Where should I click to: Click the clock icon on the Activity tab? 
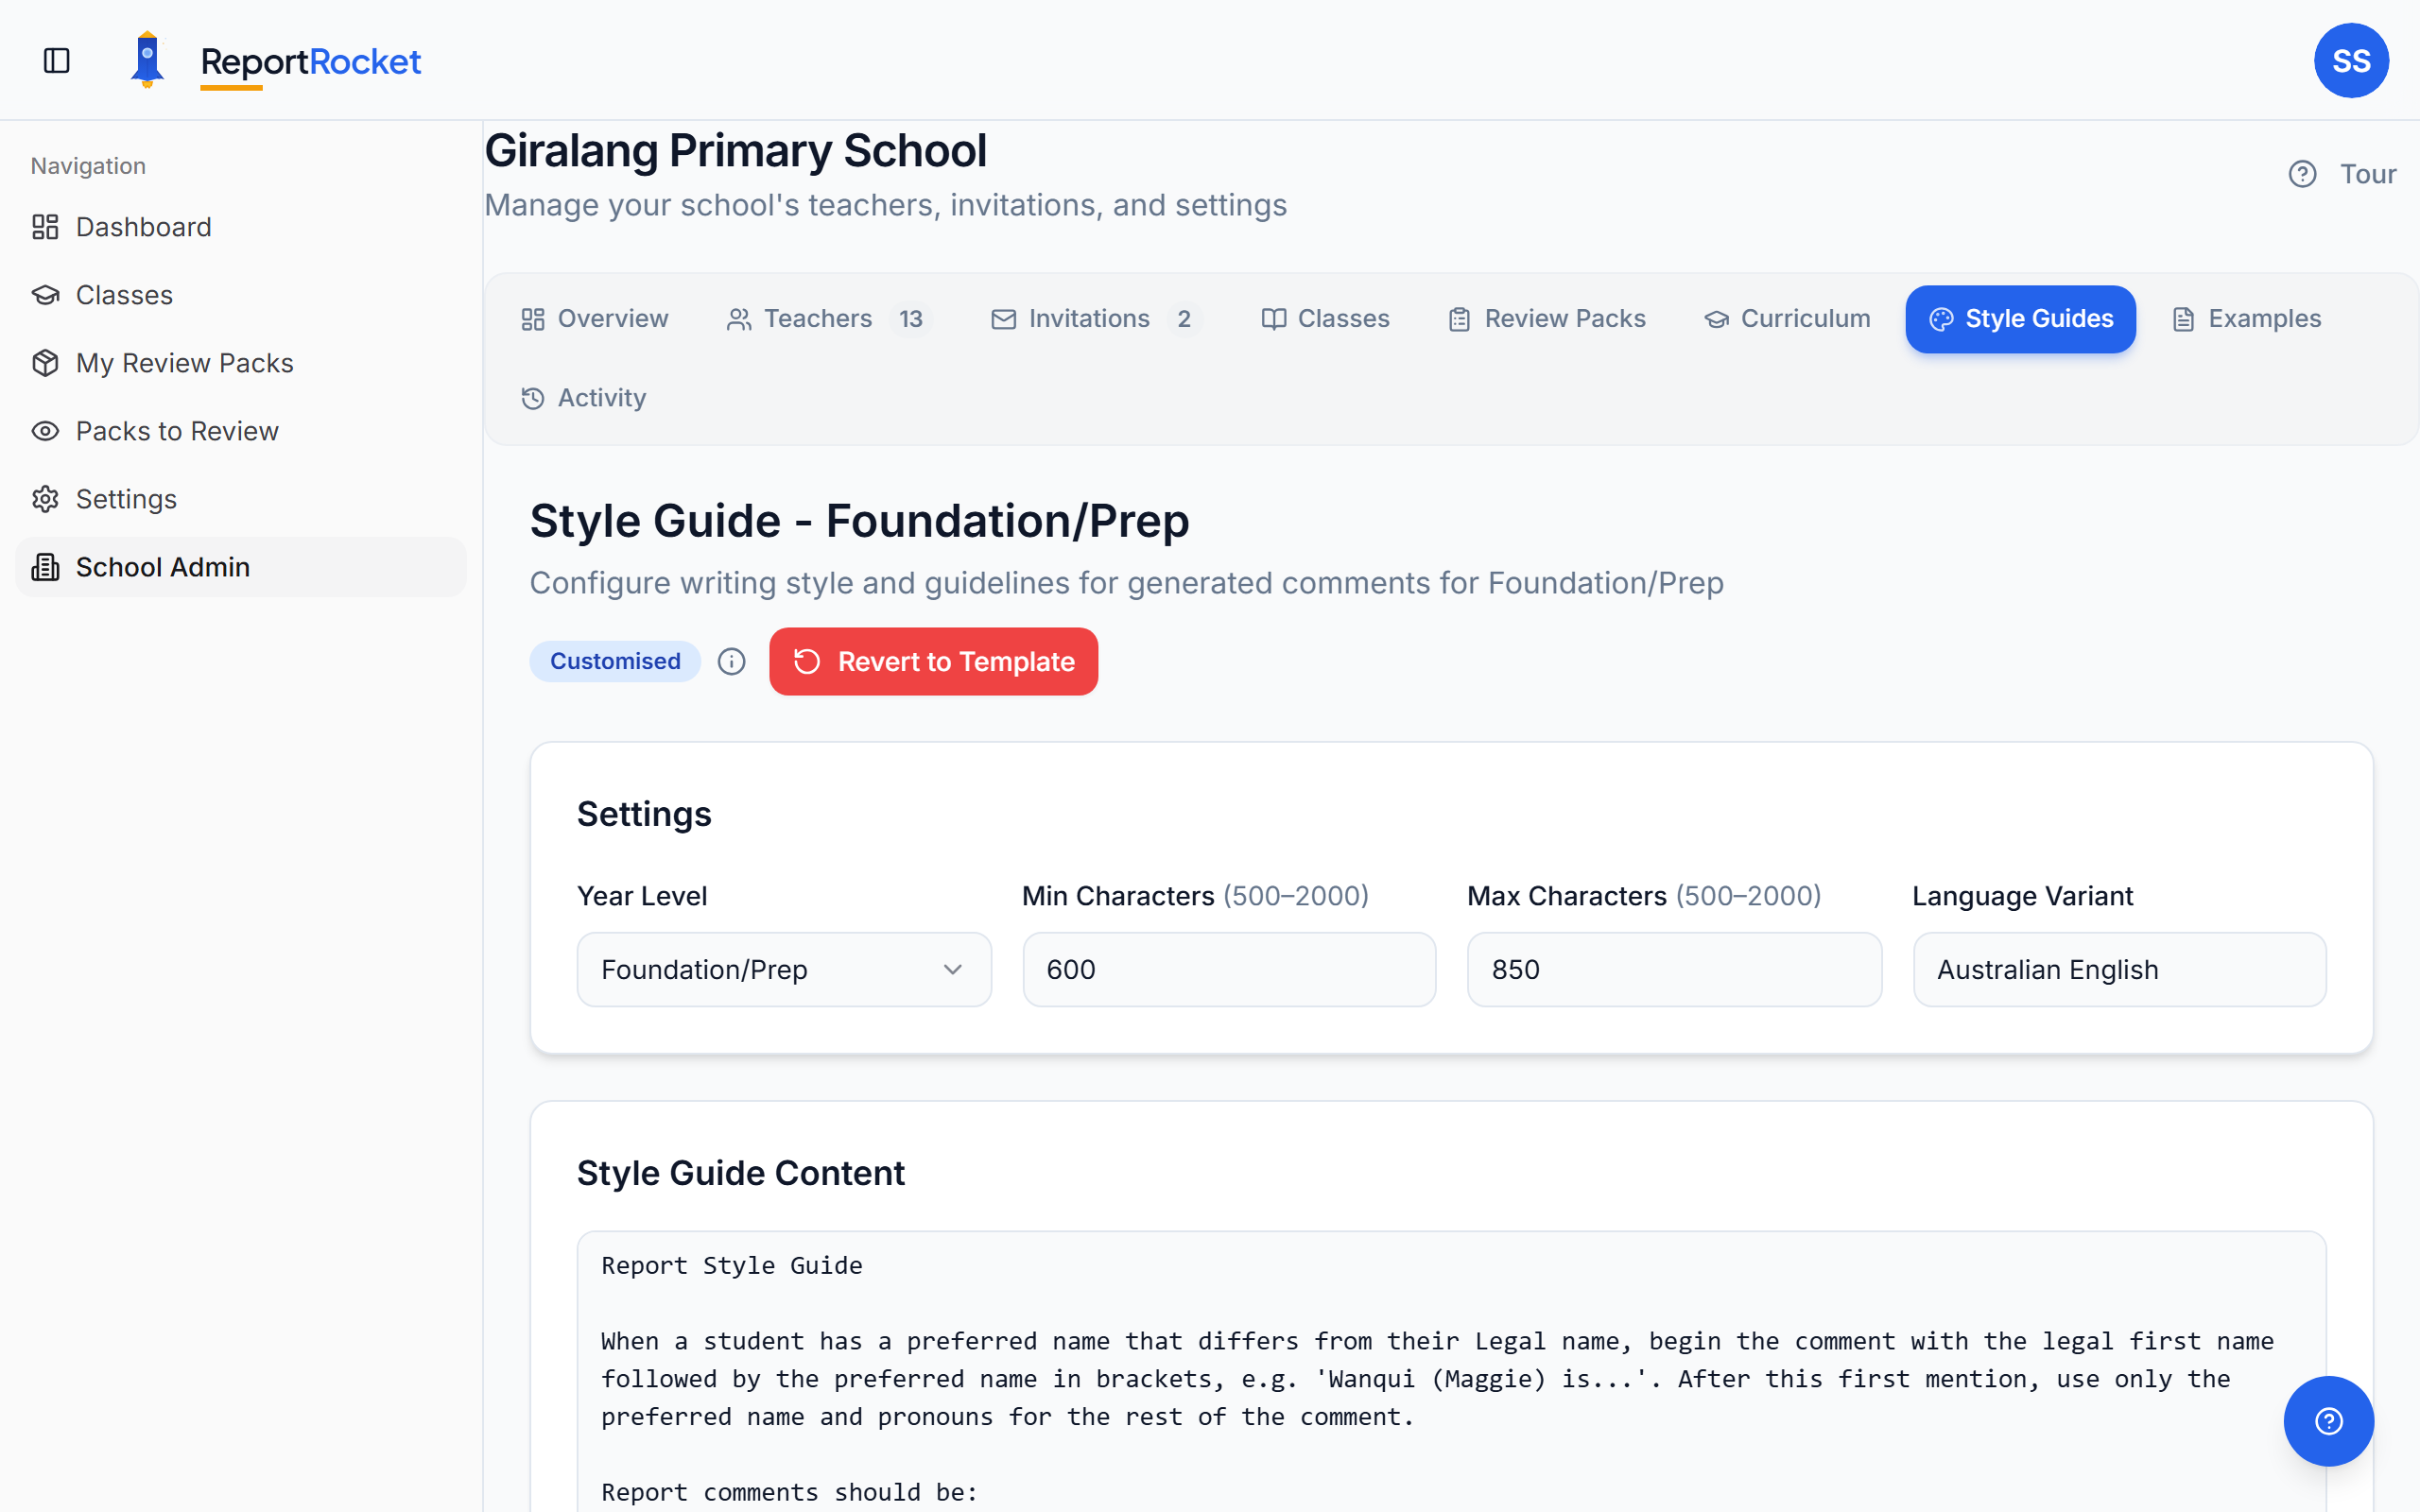pos(531,397)
